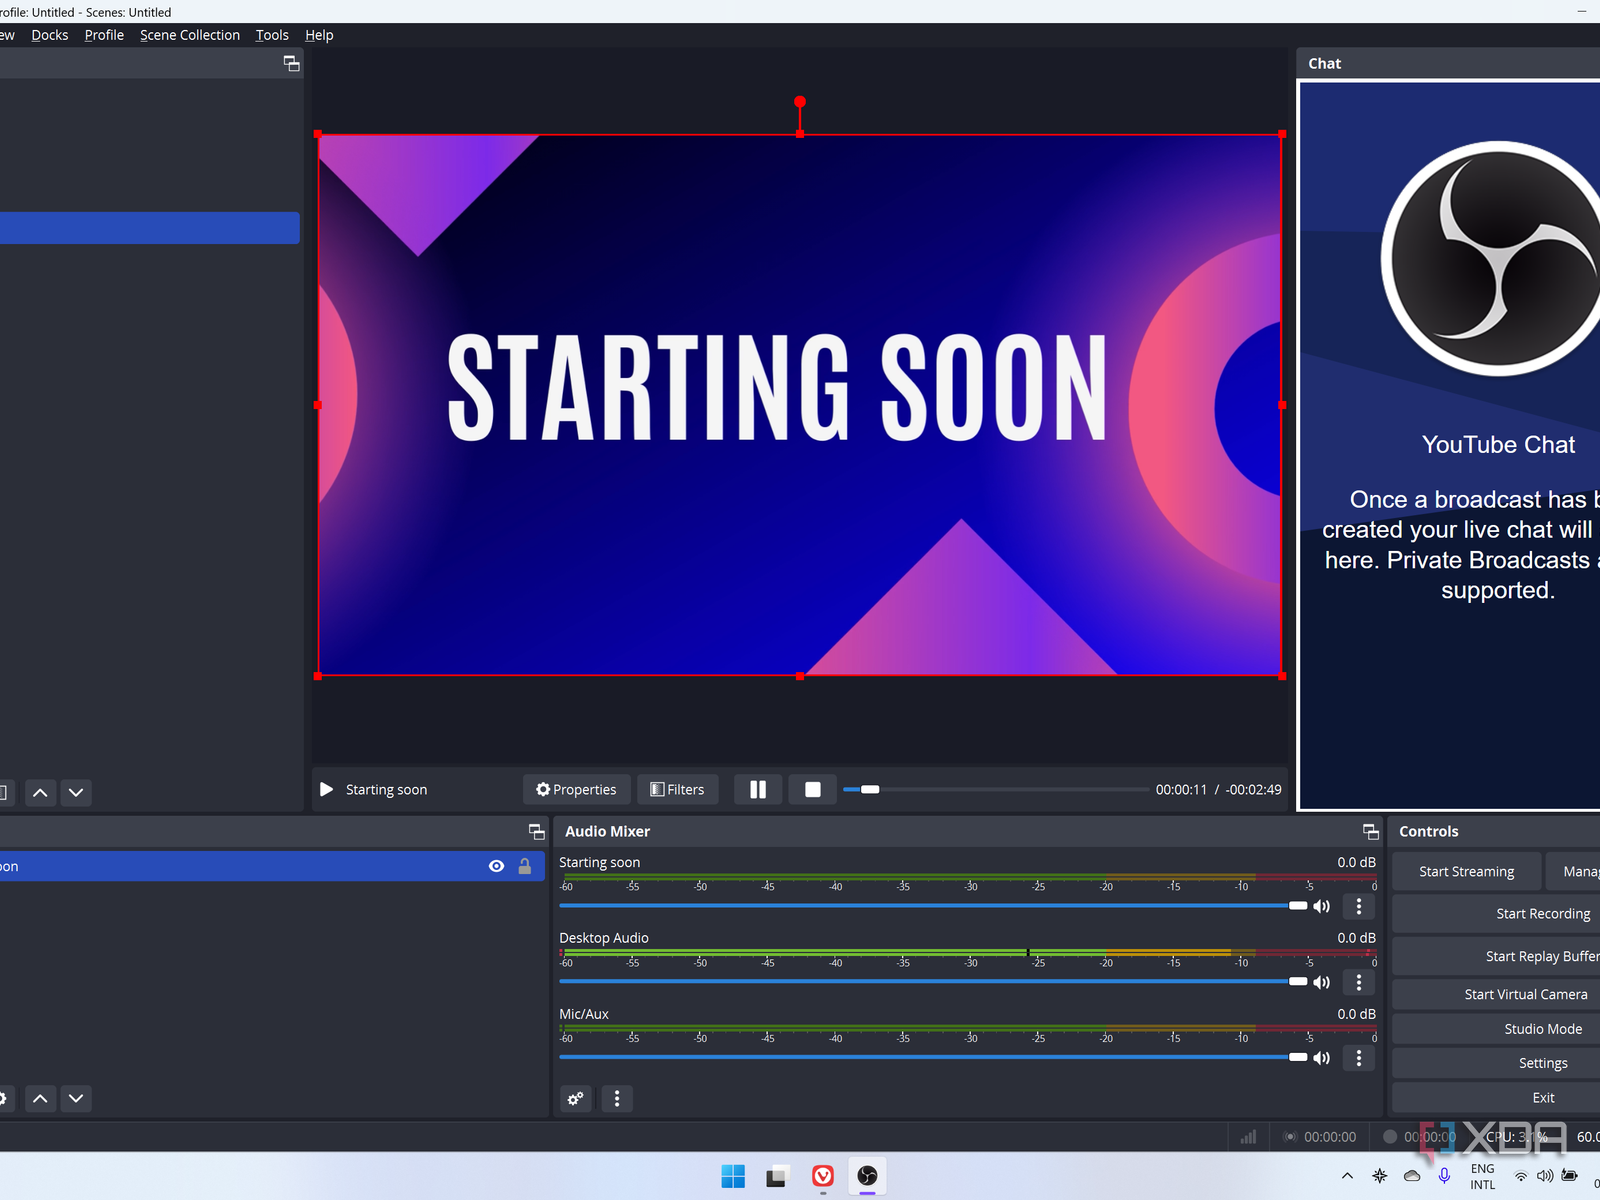Screen dimensions: 1600x1200
Task: Pop out the Audio Mixer dock
Action: point(1370,832)
